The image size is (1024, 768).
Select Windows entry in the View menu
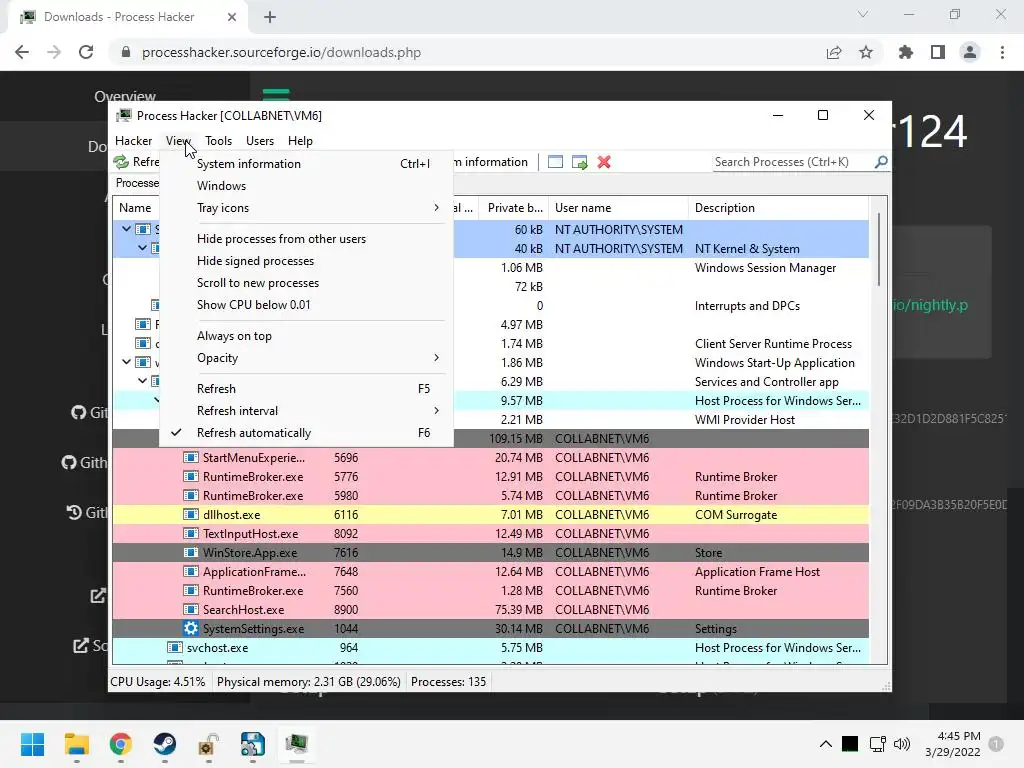click(x=306, y=185)
